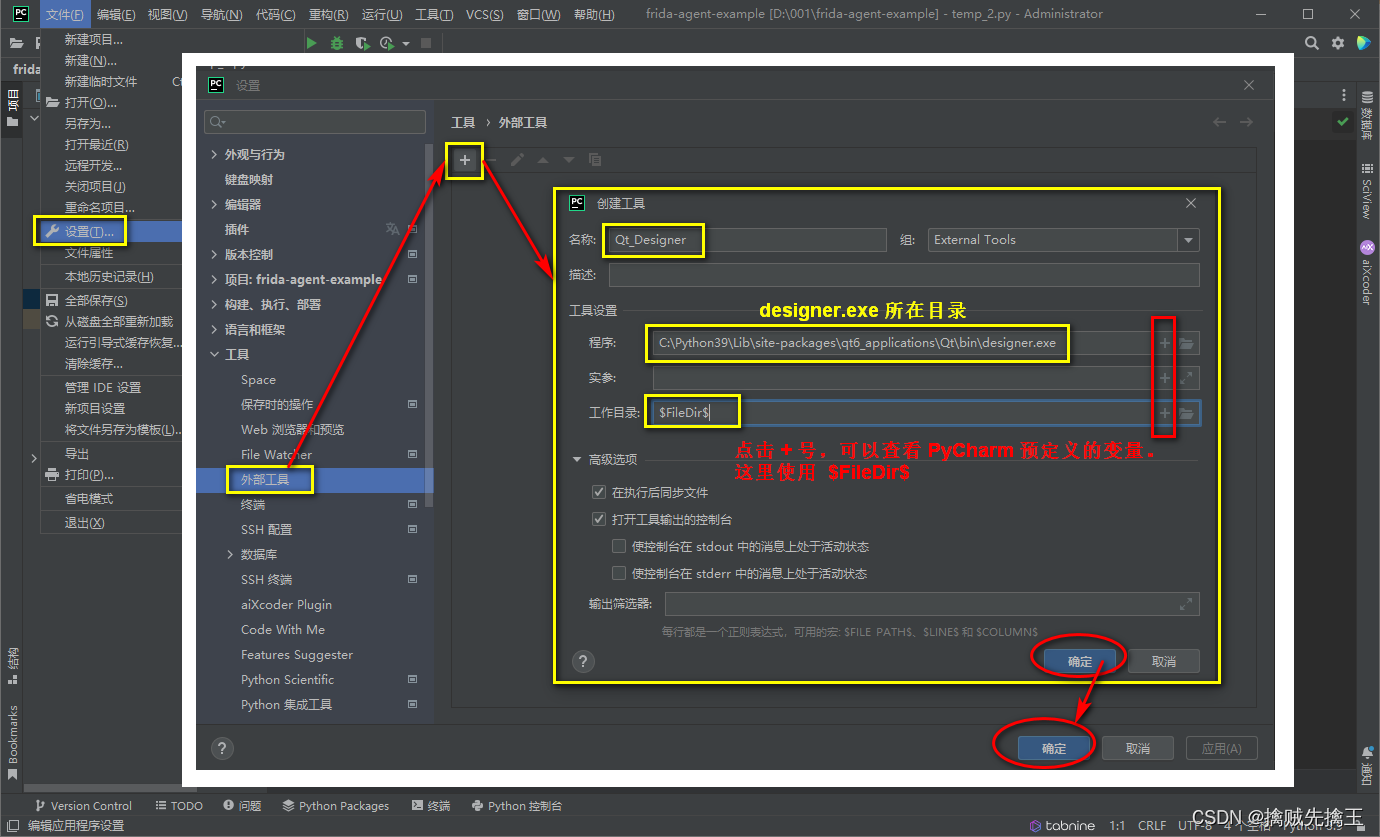1380x837 pixels.
Task: Click the Run with Coverage icon
Action: pos(362,43)
